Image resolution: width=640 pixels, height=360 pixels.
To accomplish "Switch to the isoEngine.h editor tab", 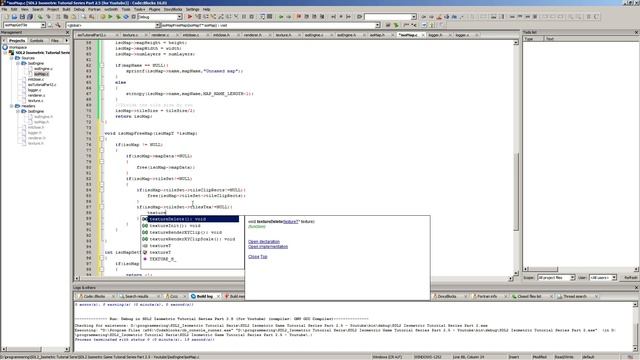I will click(x=347, y=35).
